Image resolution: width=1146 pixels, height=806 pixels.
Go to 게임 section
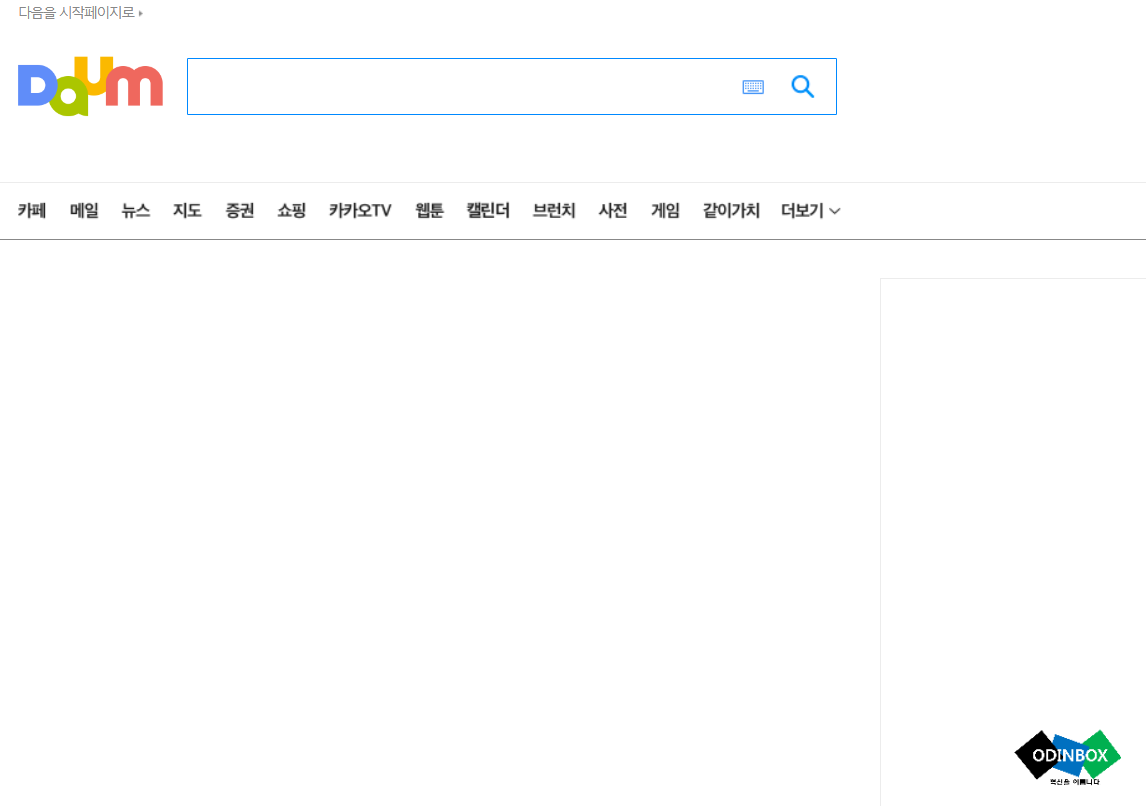666,210
